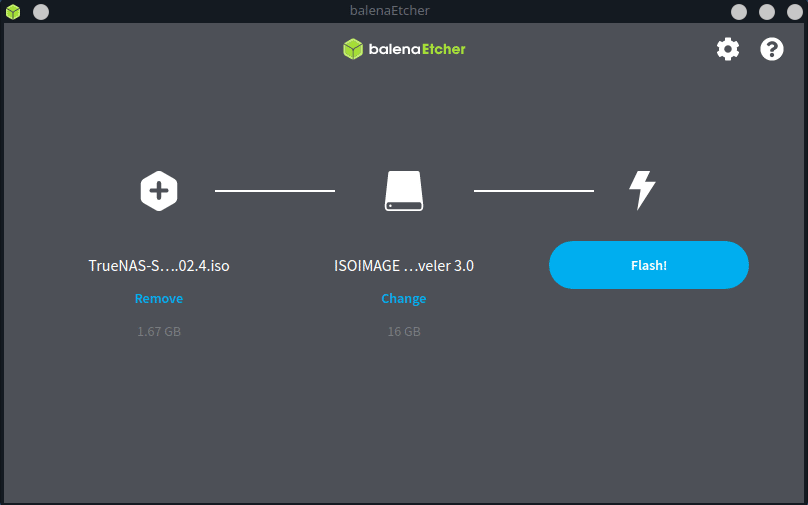Image resolution: width=808 pixels, height=505 pixels.
Task: Open help via question mark icon
Action: coord(771,49)
